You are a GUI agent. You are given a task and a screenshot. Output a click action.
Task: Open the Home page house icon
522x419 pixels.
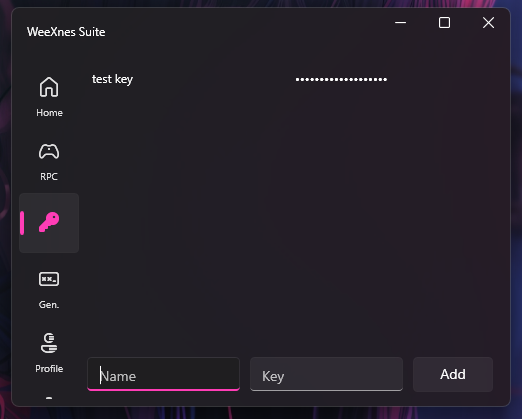click(49, 87)
